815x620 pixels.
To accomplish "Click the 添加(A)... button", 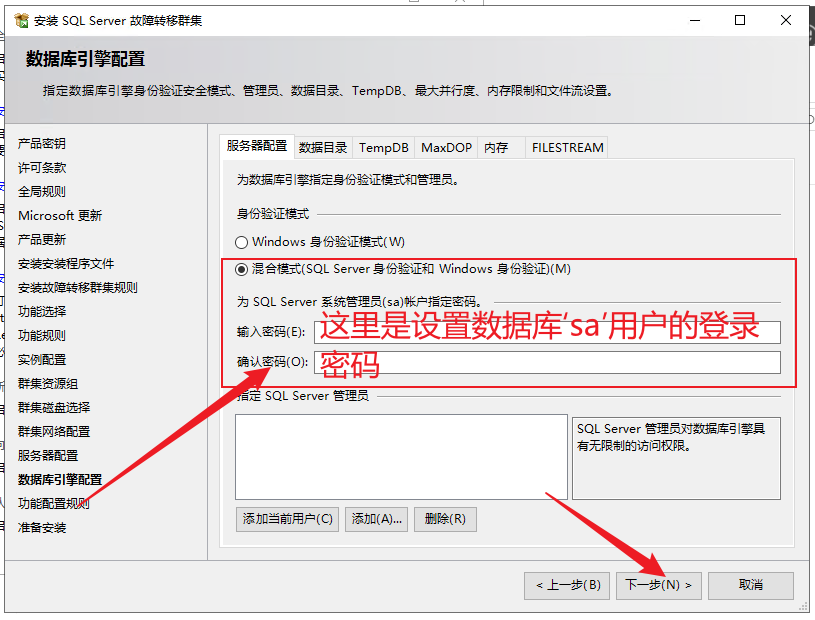I will pos(376,519).
